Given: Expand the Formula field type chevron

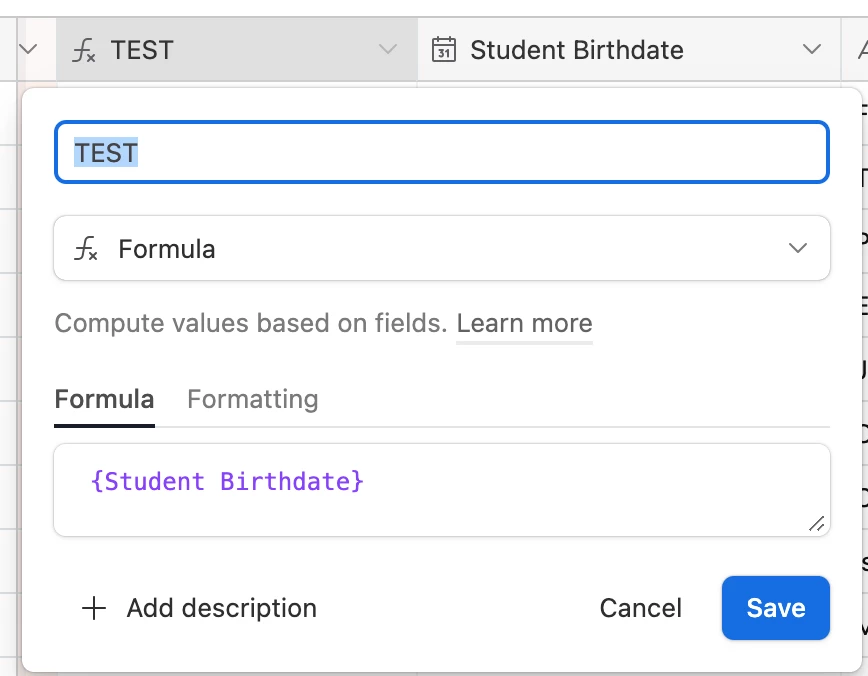Looking at the screenshot, I should click(797, 249).
